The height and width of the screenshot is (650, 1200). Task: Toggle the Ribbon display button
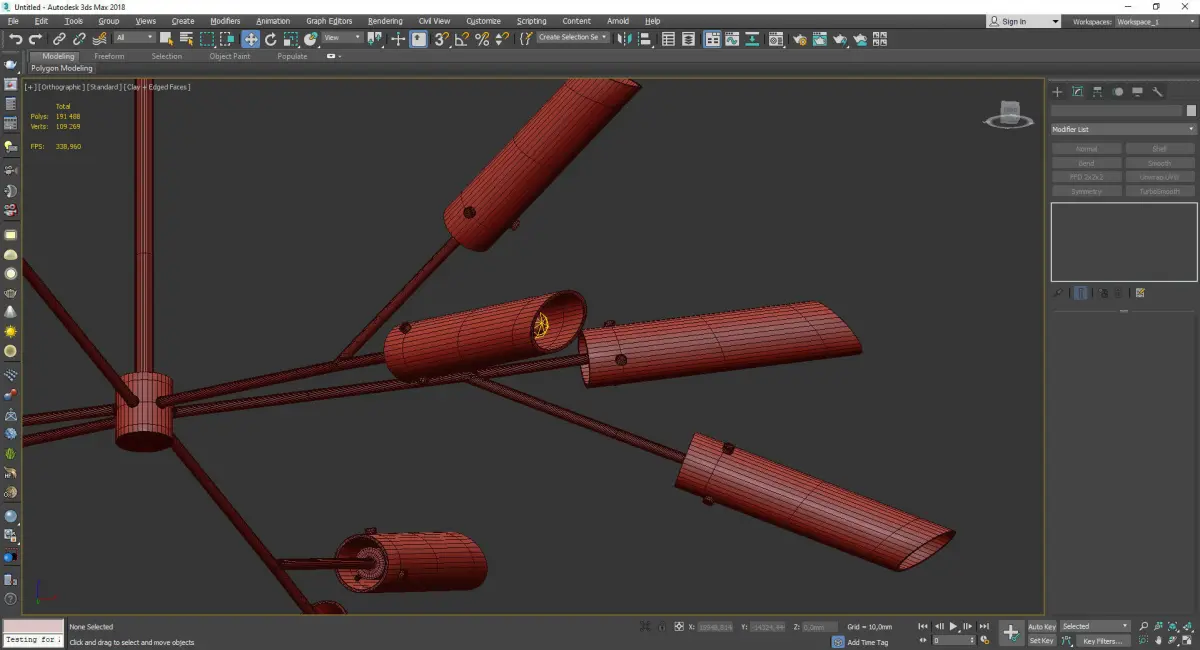coord(712,39)
